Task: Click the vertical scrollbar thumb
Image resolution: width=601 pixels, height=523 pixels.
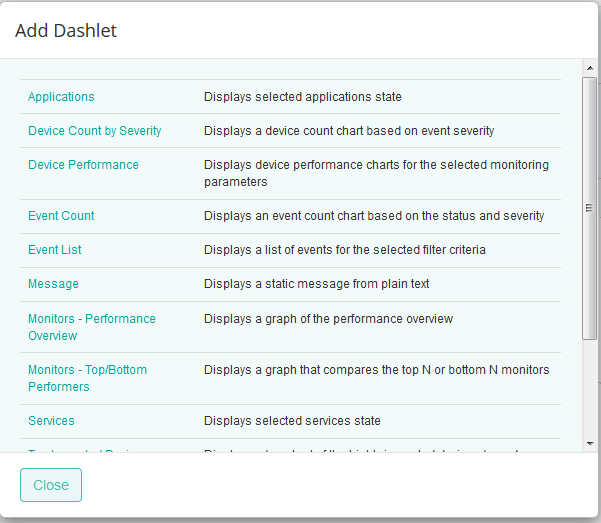Action: (x=590, y=208)
